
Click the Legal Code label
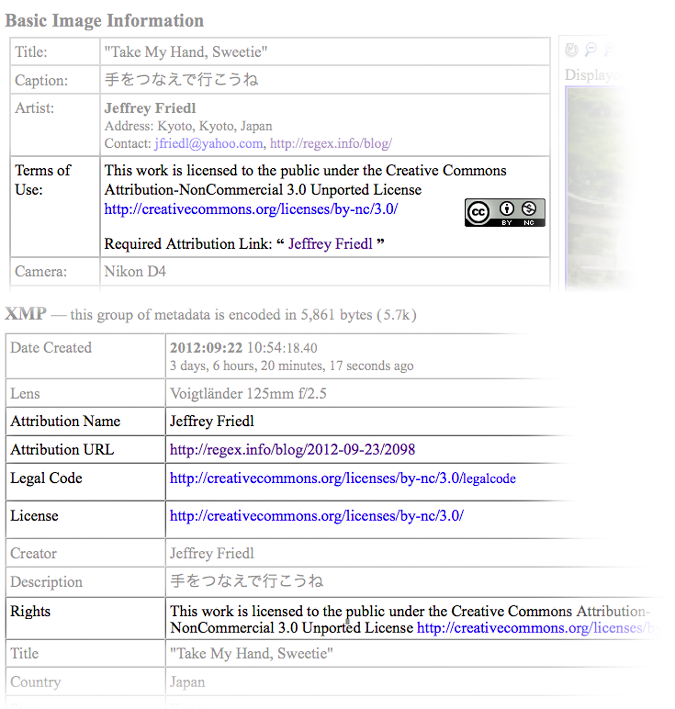pyautogui.click(x=46, y=478)
